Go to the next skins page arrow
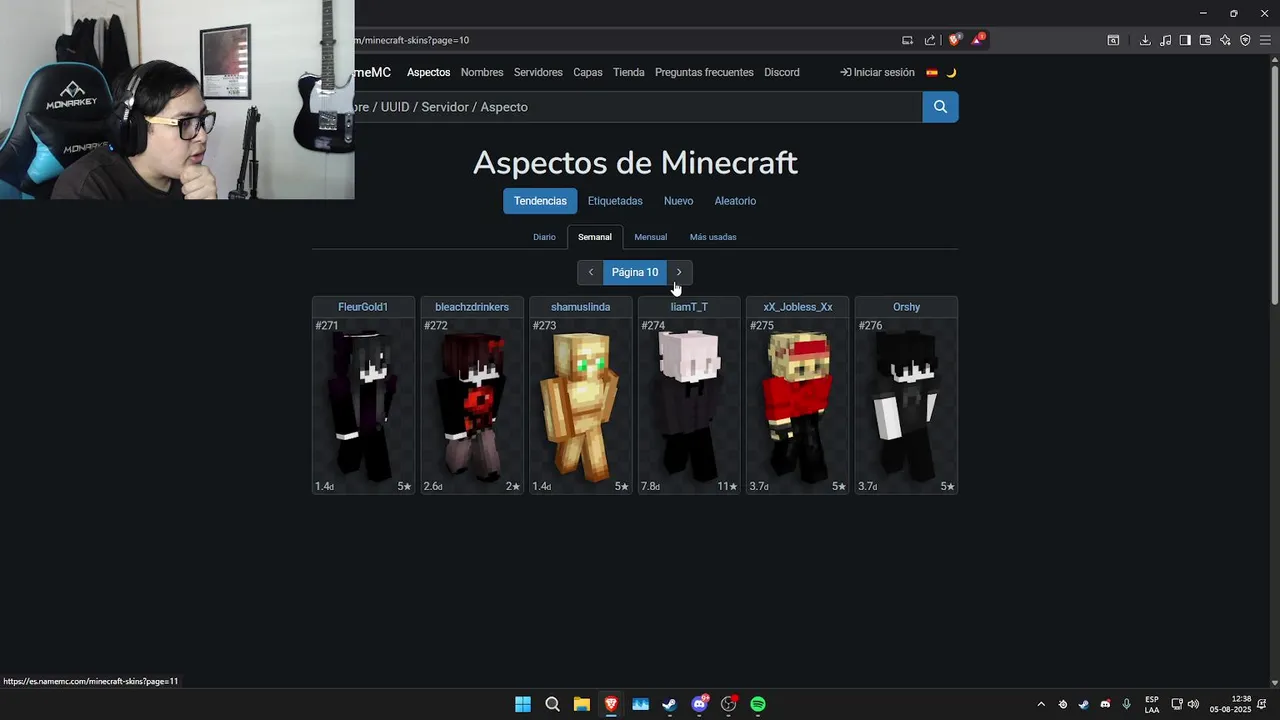 pos(679,272)
